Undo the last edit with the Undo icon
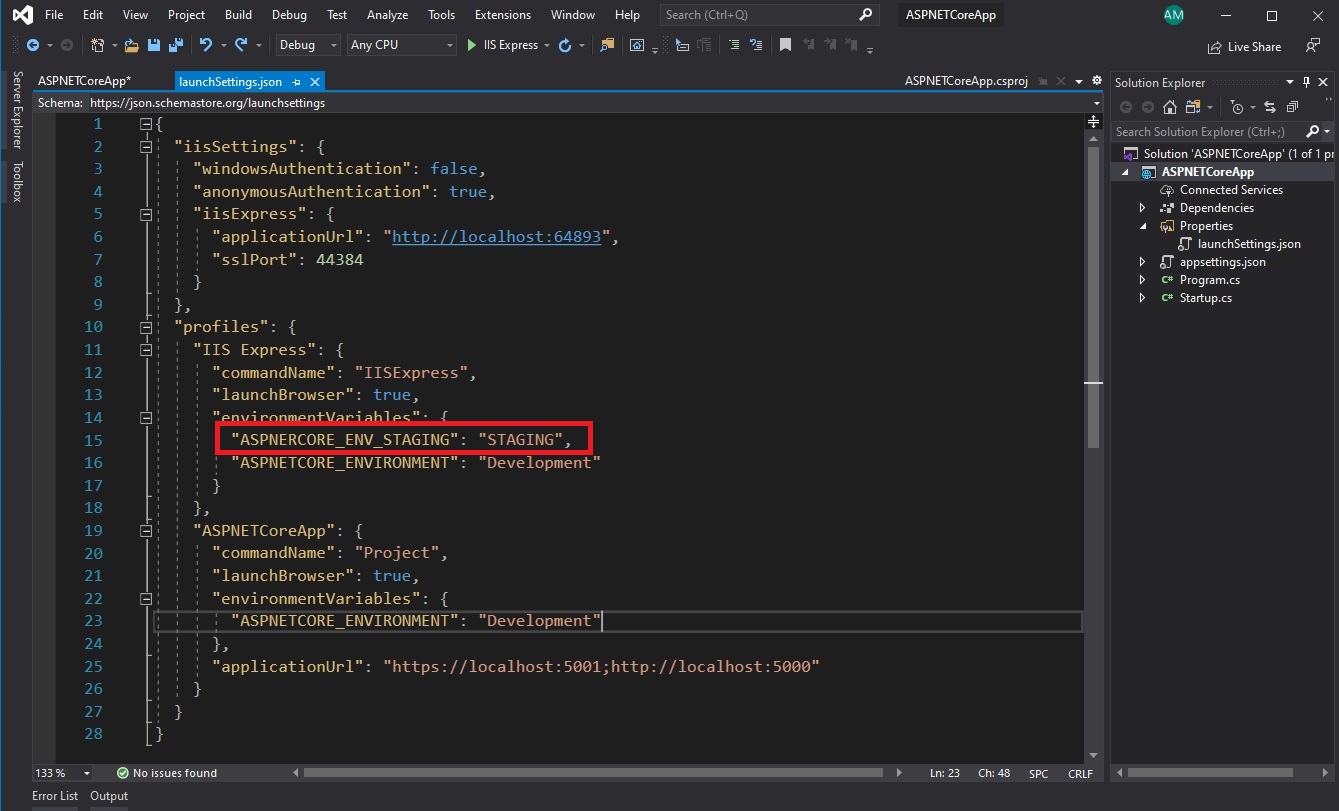Screen dimensions: 1339x811 [205, 45]
